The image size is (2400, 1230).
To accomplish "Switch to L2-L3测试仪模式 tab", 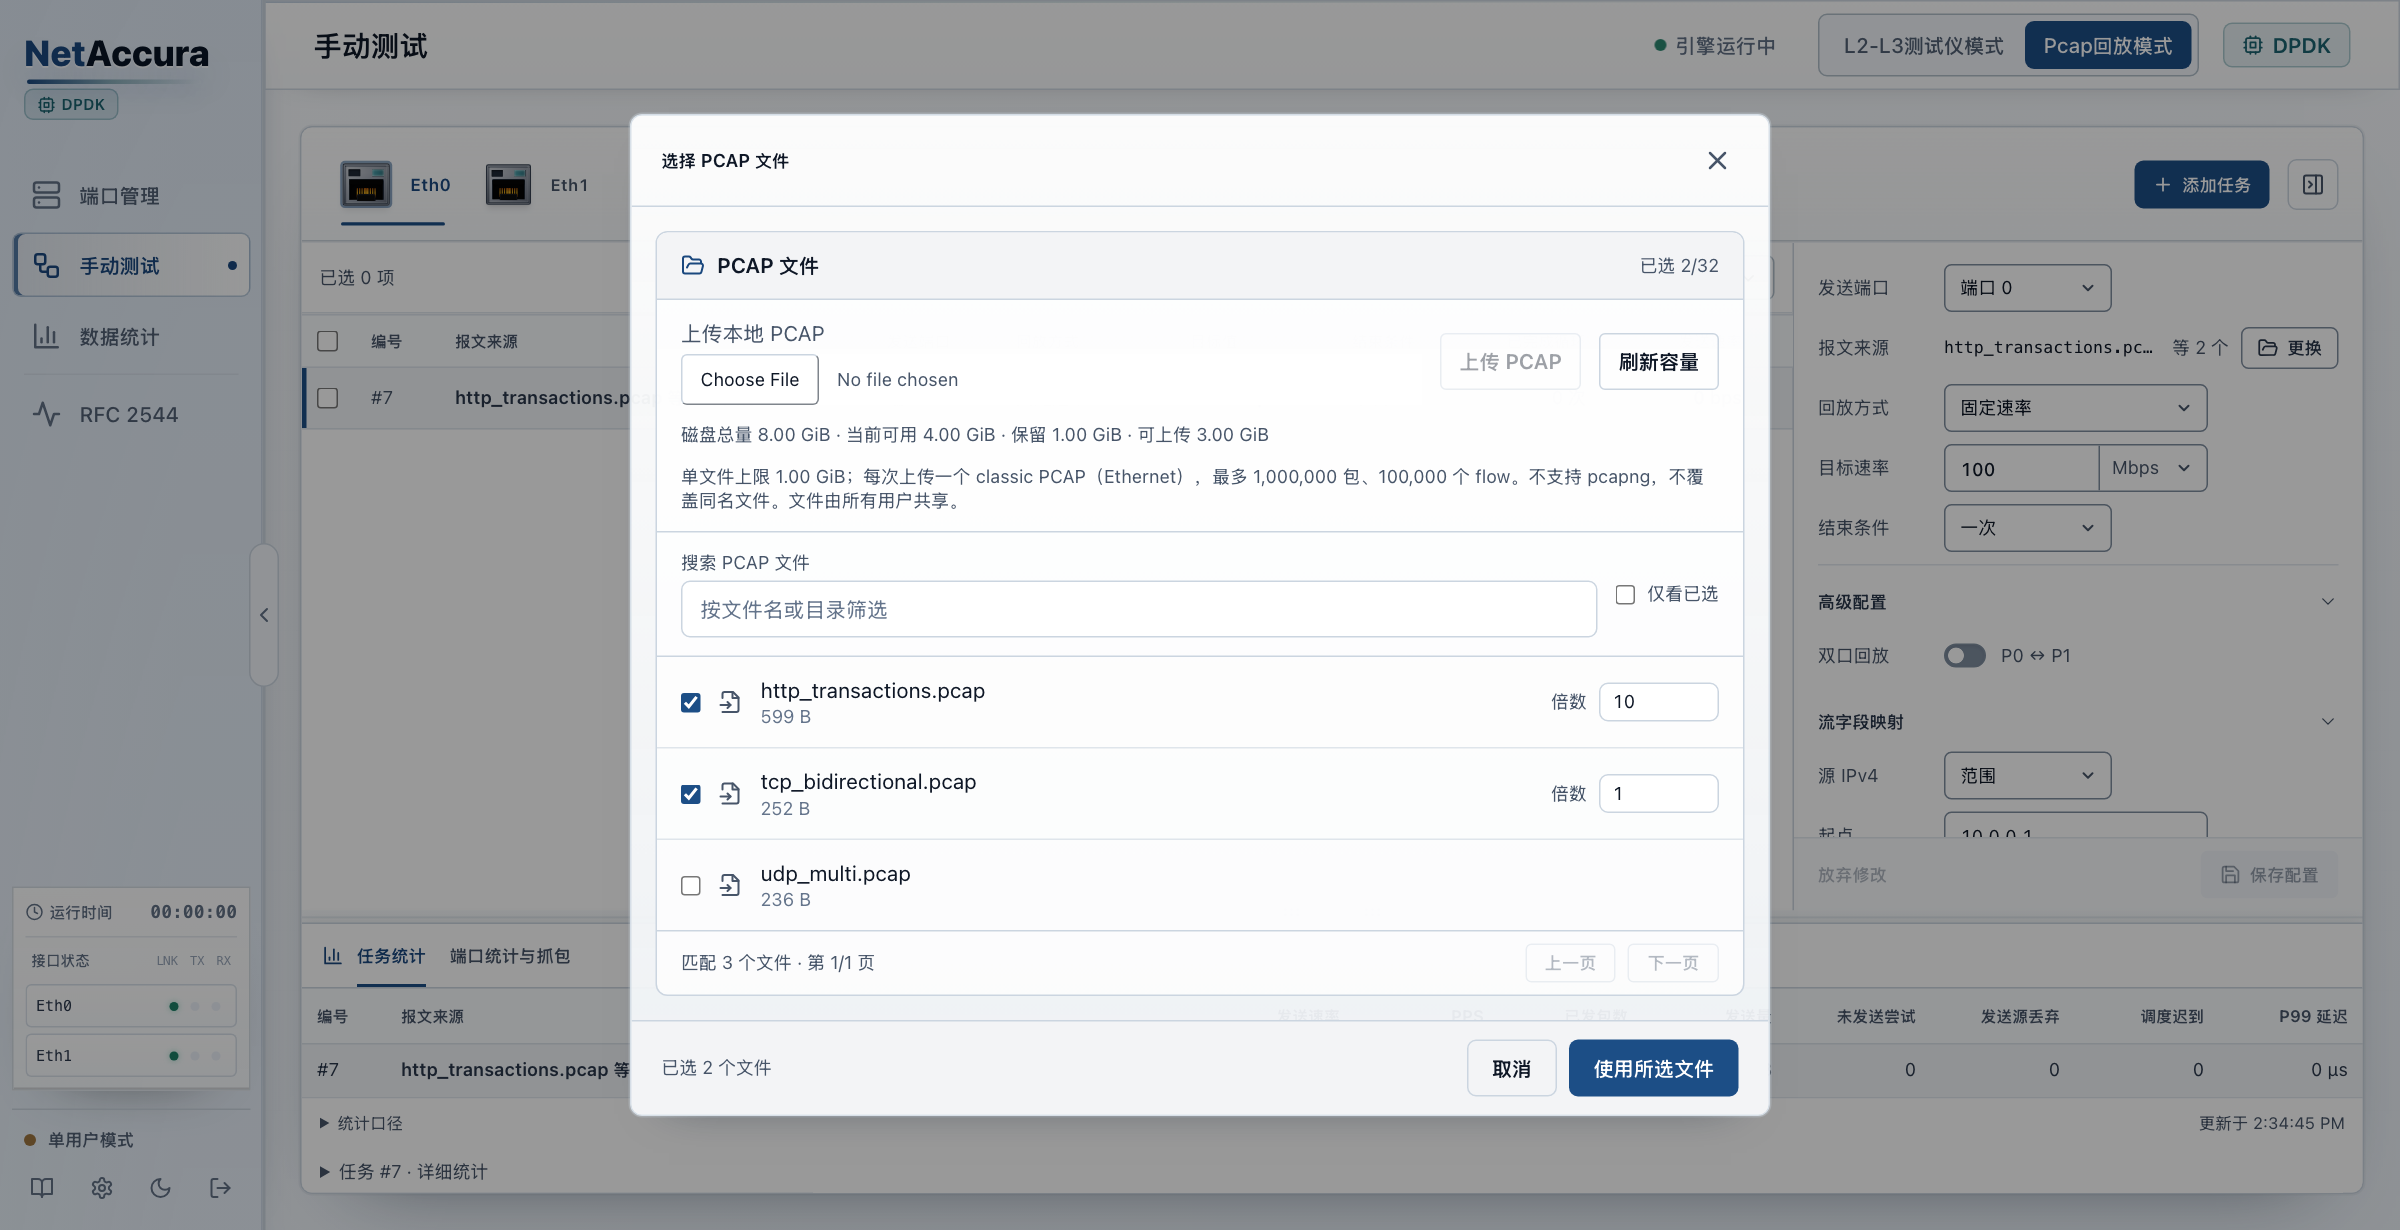I will tap(1923, 46).
